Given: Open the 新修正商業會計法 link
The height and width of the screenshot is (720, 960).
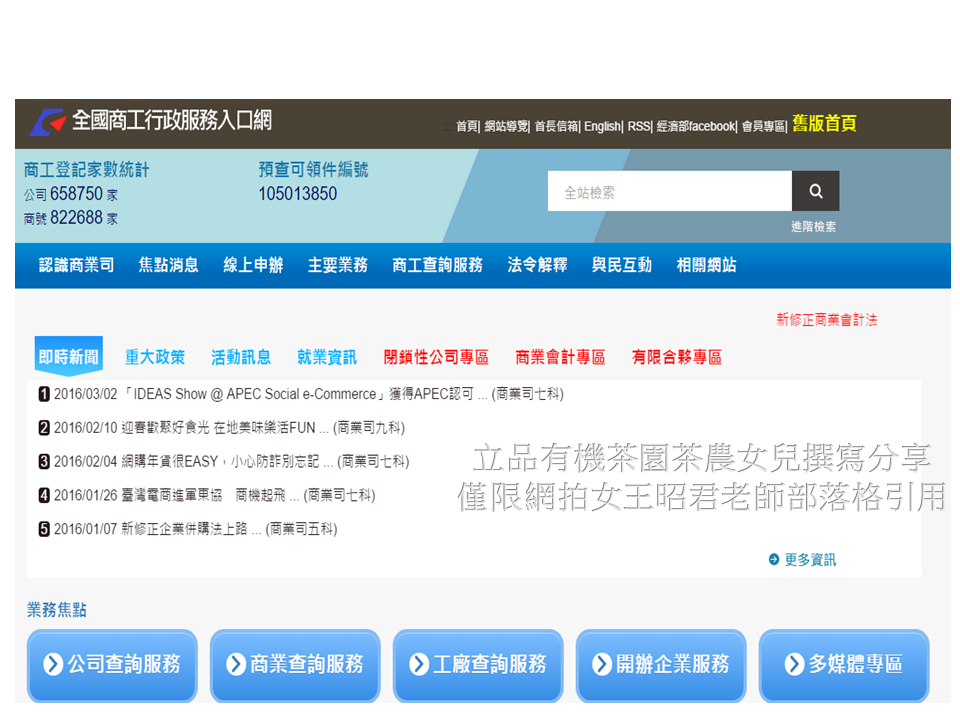Looking at the screenshot, I should pyautogui.click(x=827, y=320).
